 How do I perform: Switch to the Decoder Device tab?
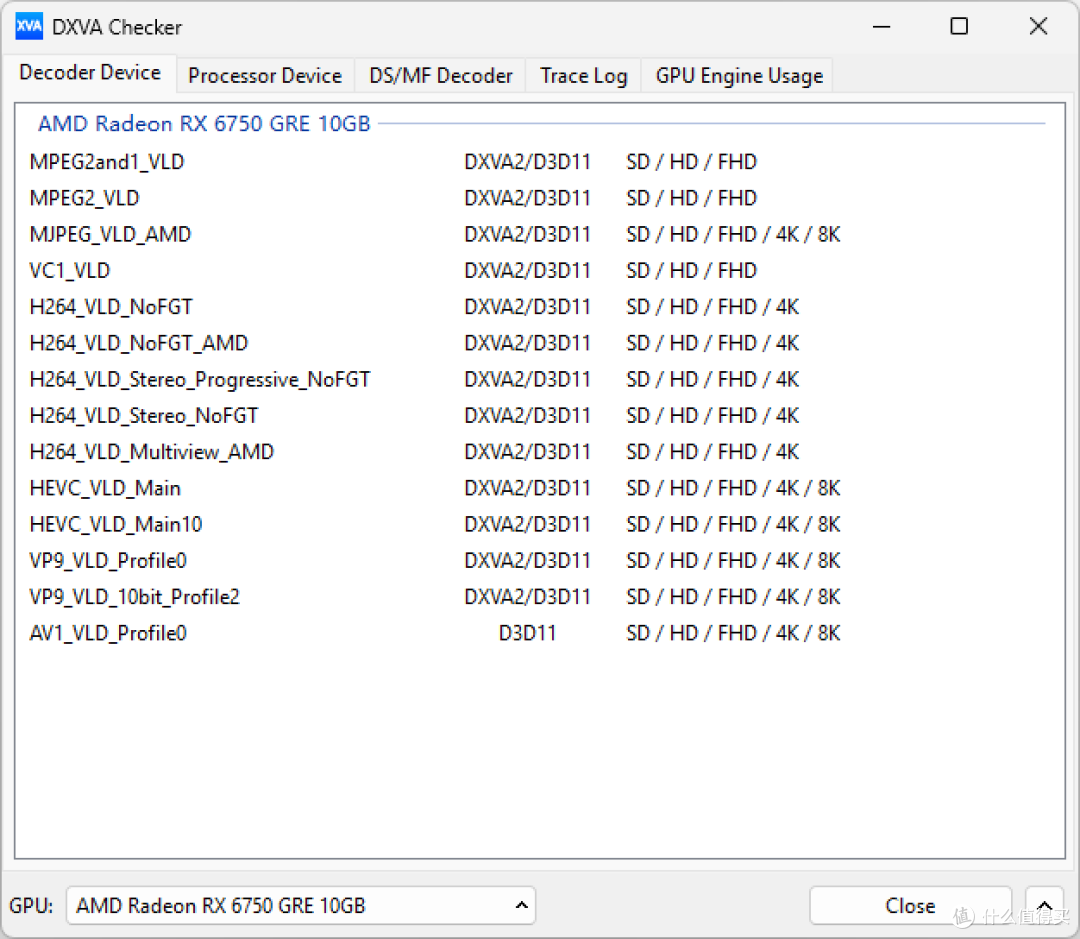[90, 73]
